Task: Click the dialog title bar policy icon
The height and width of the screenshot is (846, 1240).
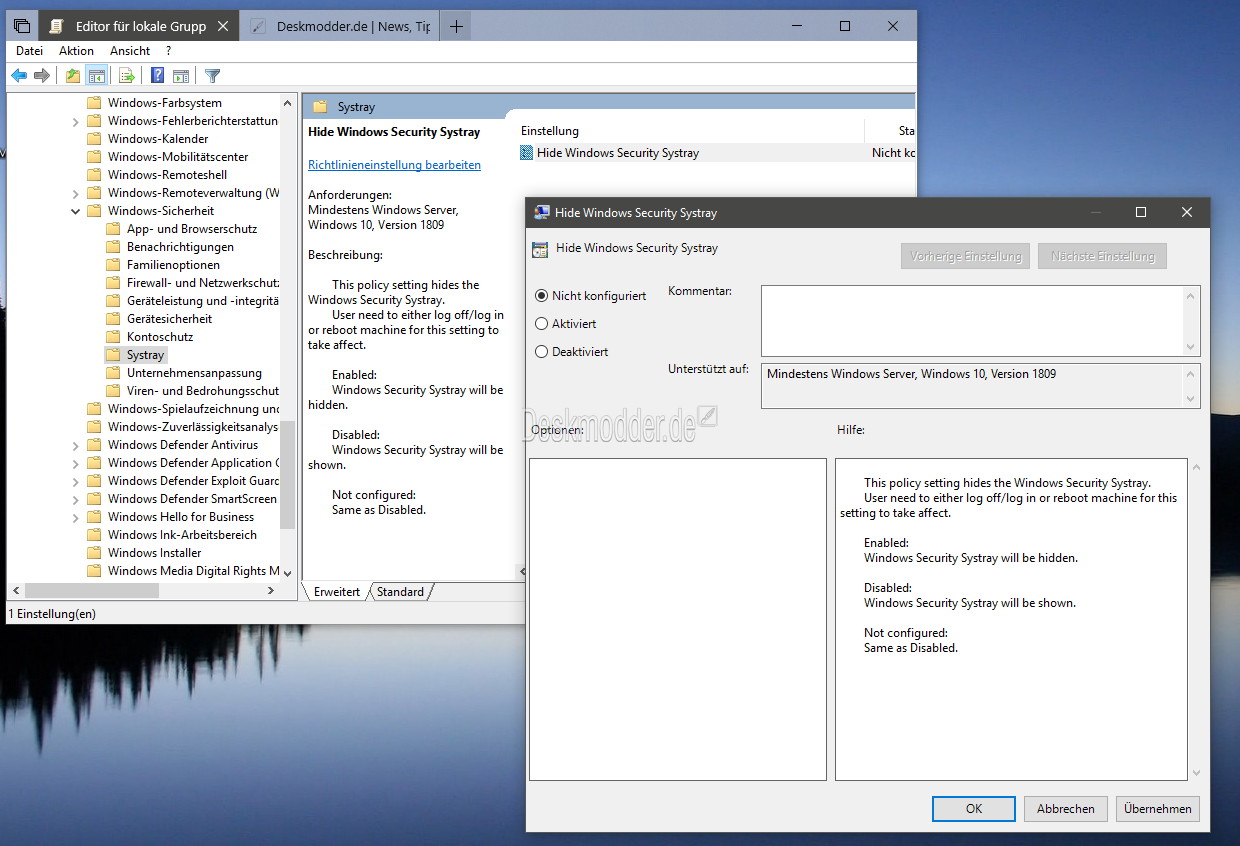Action: [x=542, y=212]
